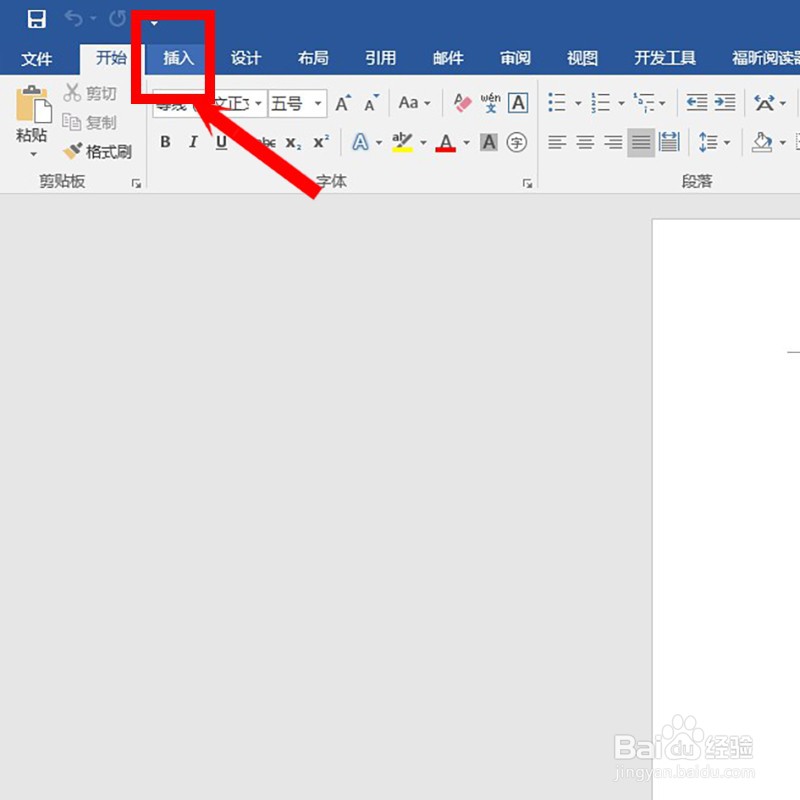800x800 pixels.
Task: Apply the yellow text highlight color
Action: (402, 142)
